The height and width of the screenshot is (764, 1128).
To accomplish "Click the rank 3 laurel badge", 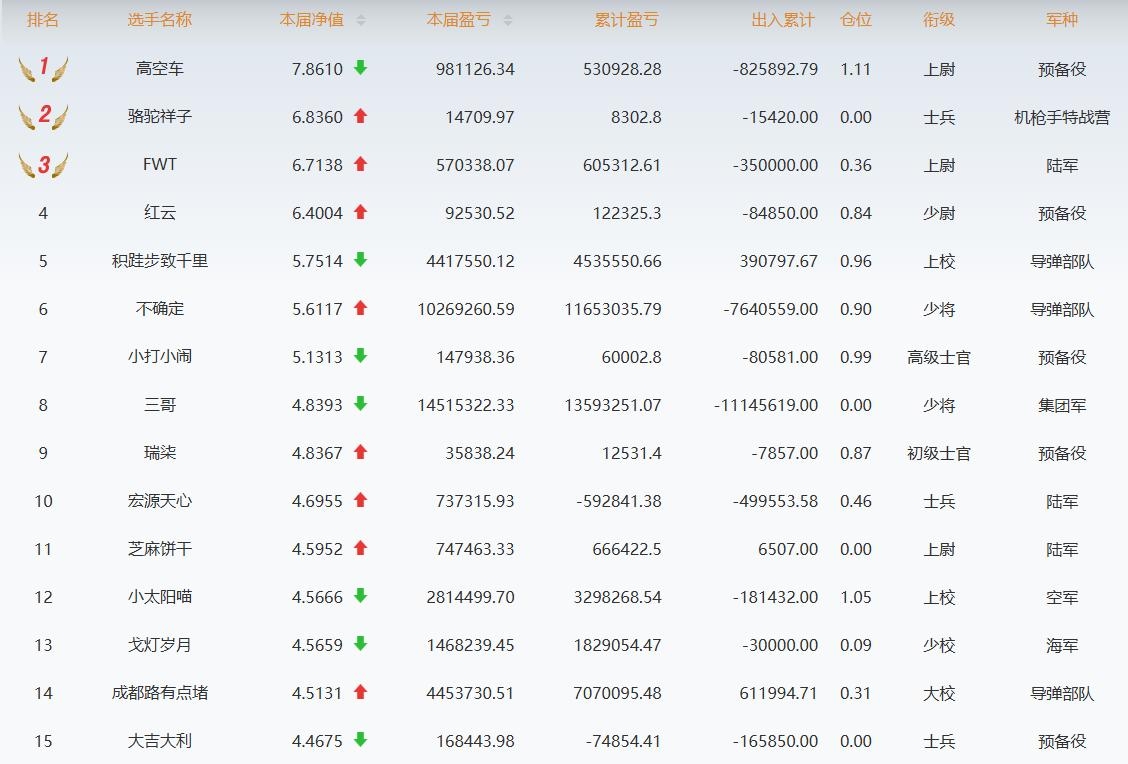I will tap(43, 165).
